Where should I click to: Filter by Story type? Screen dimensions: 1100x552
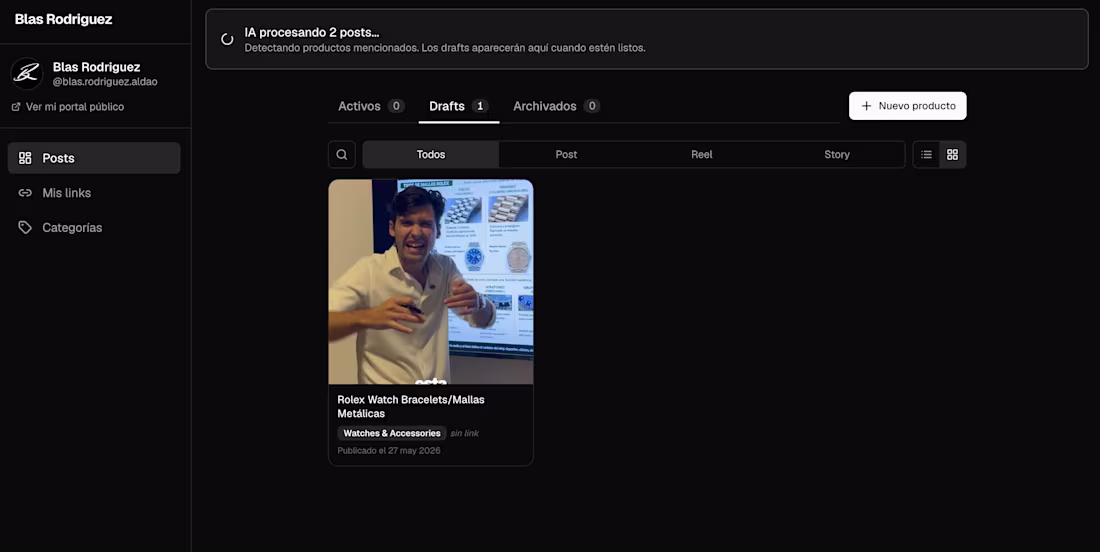[x=837, y=154]
